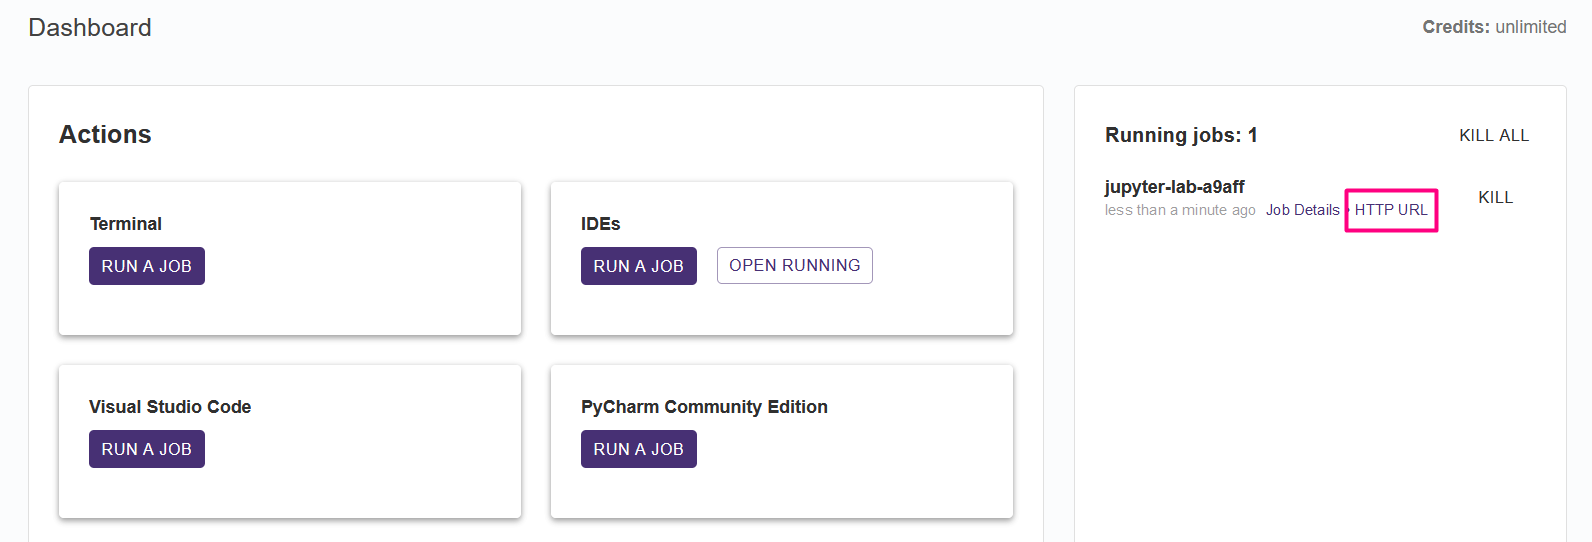Click the Running jobs: 1 heading
This screenshot has width=1592, height=542.
[x=1181, y=135]
